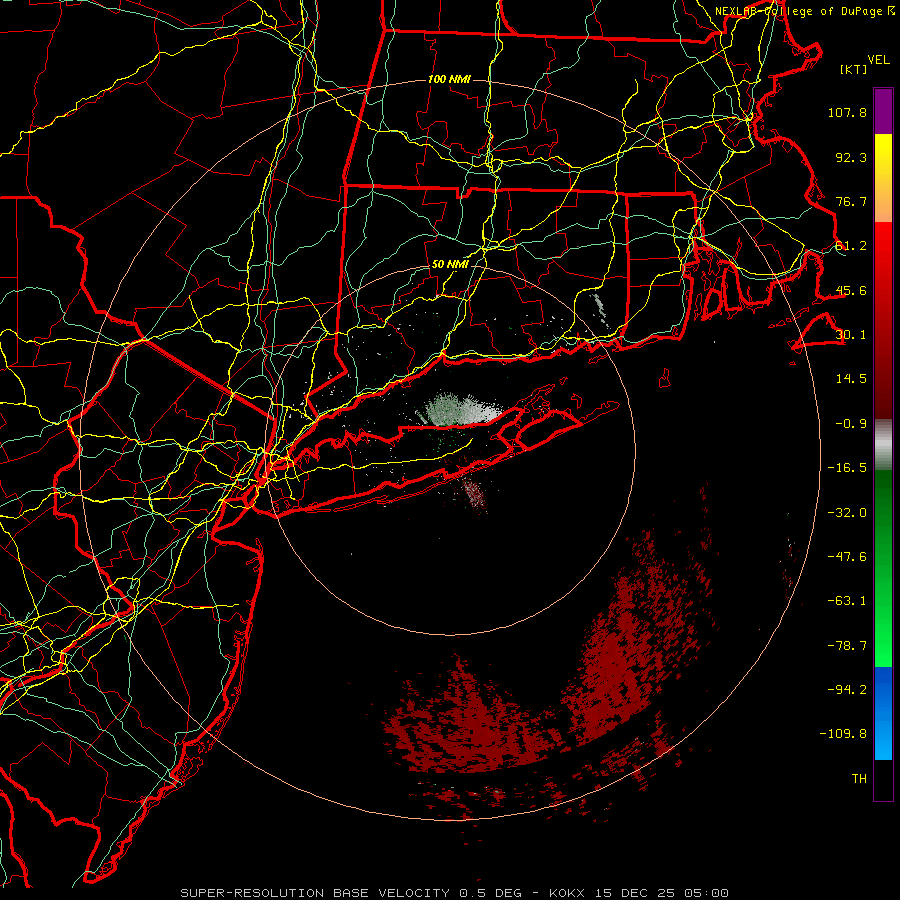Click the 92.3 velocity scale value
This screenshot has height=900, width=900.
[851, 157]
